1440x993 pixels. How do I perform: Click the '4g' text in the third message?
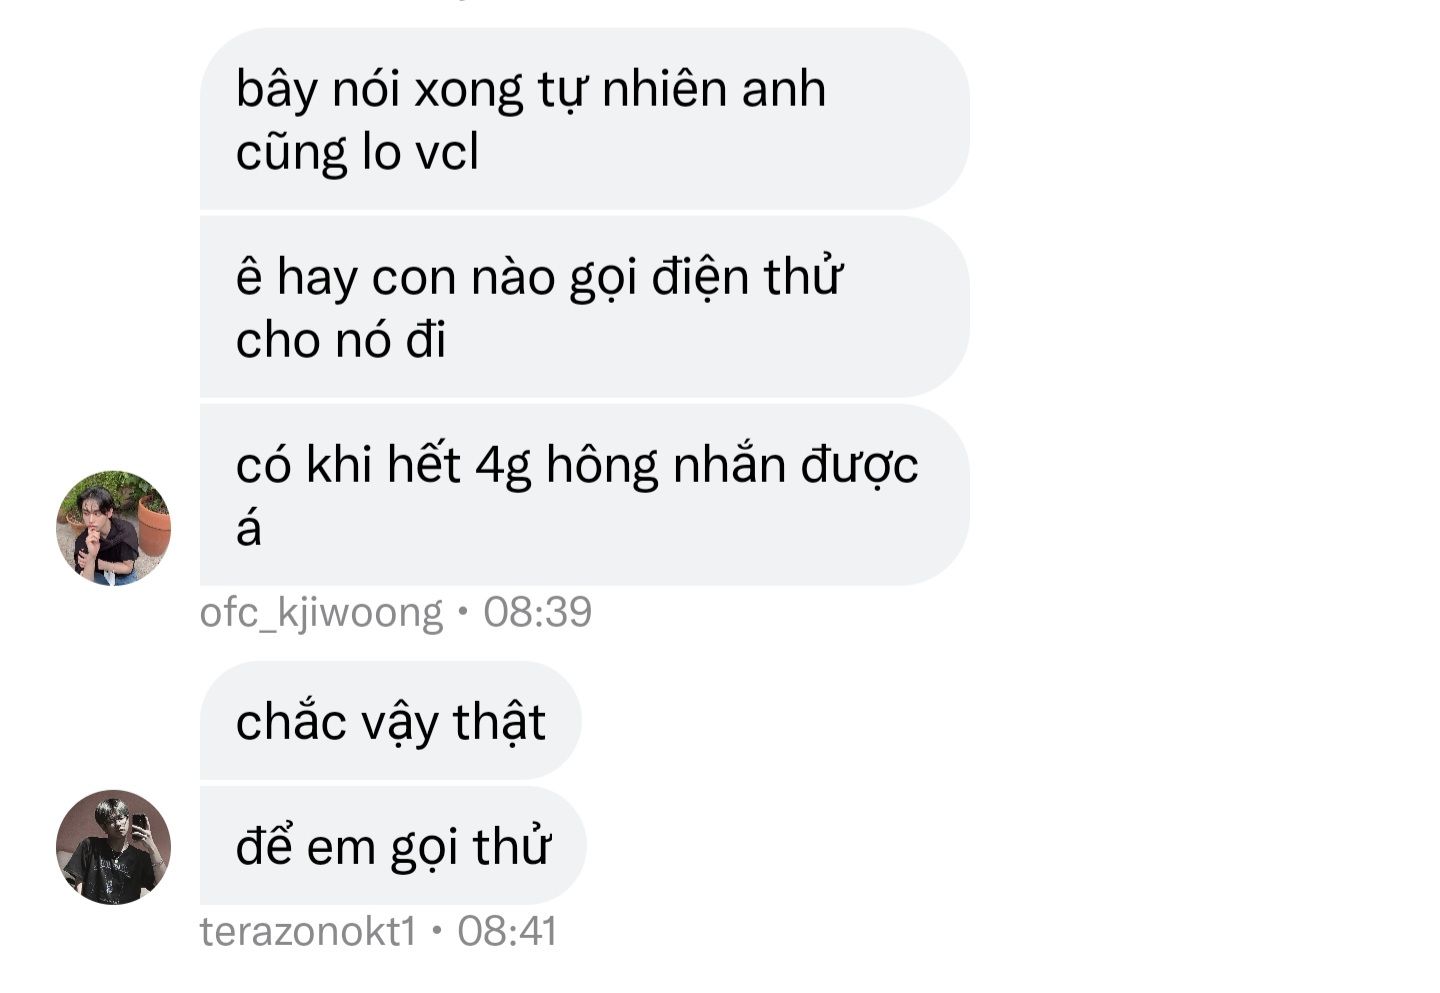pyautogui.click(x=503, y=467)
